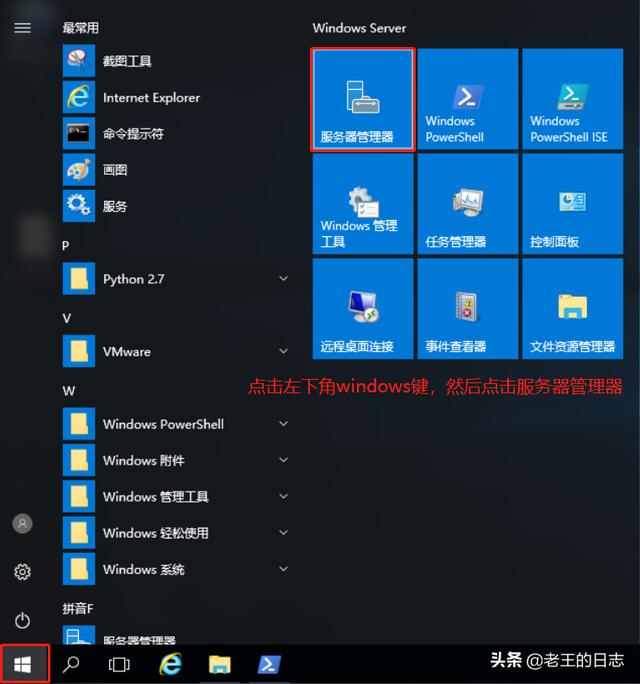The height and width of the screenshot is (684, 640).
Task: Click the Windows 系统 folder label
Action: pyautogui.click(x=144, y=569)
